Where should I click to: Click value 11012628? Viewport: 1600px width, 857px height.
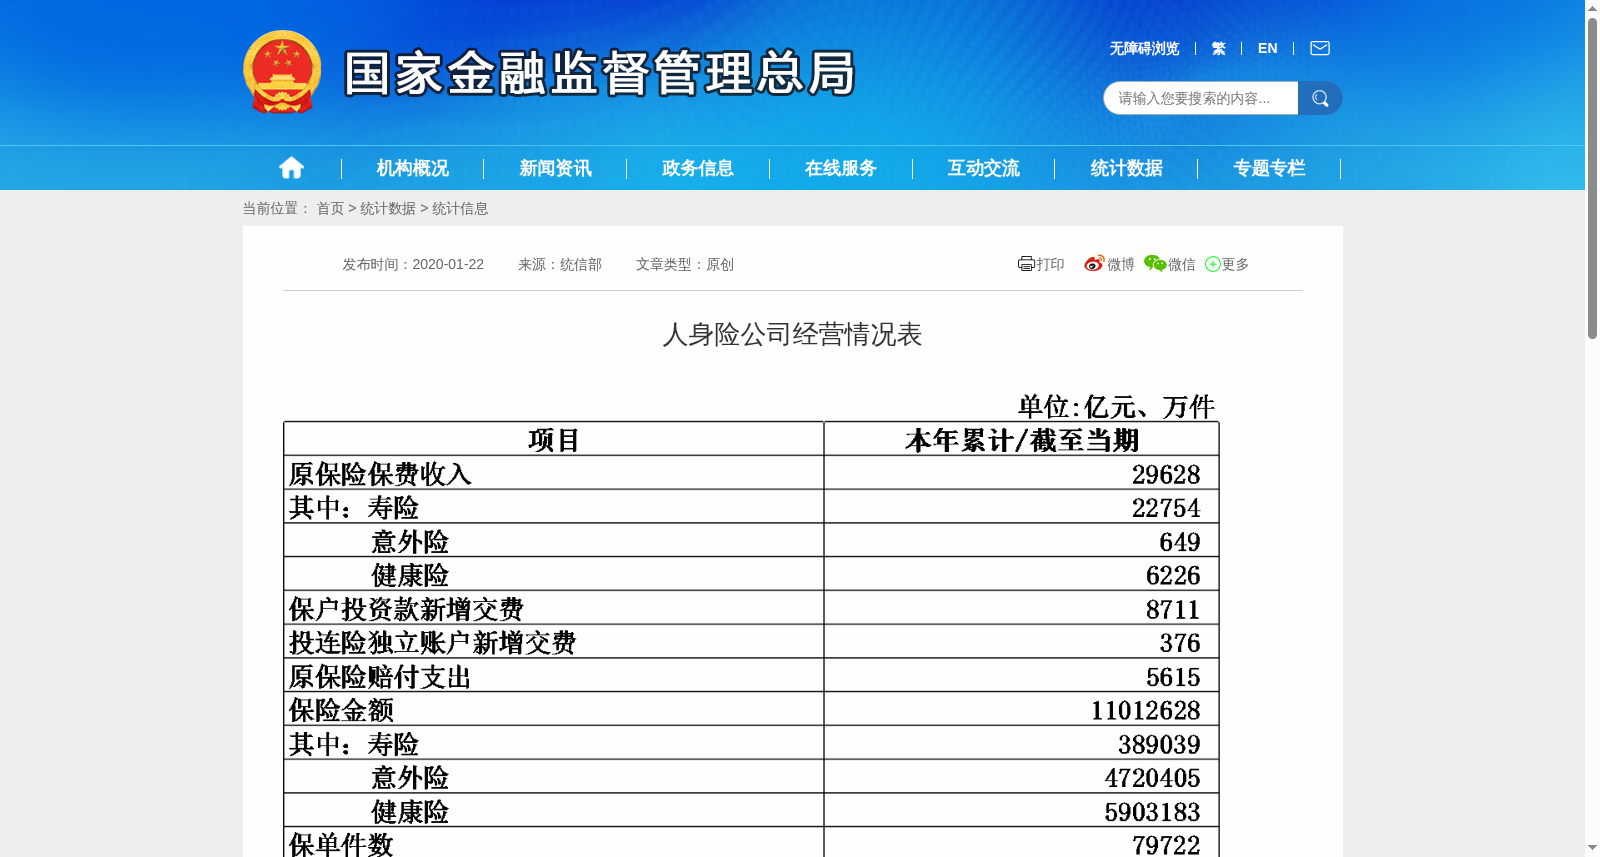[1146, 710]
